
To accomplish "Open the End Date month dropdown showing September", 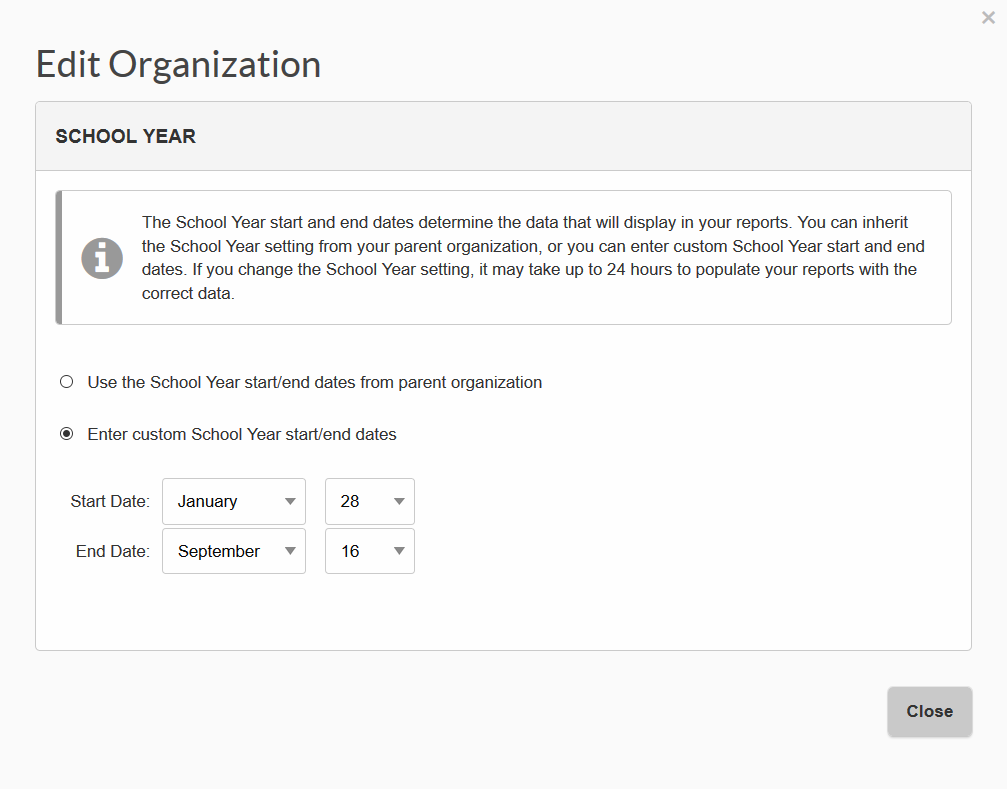I will (233, 551).
